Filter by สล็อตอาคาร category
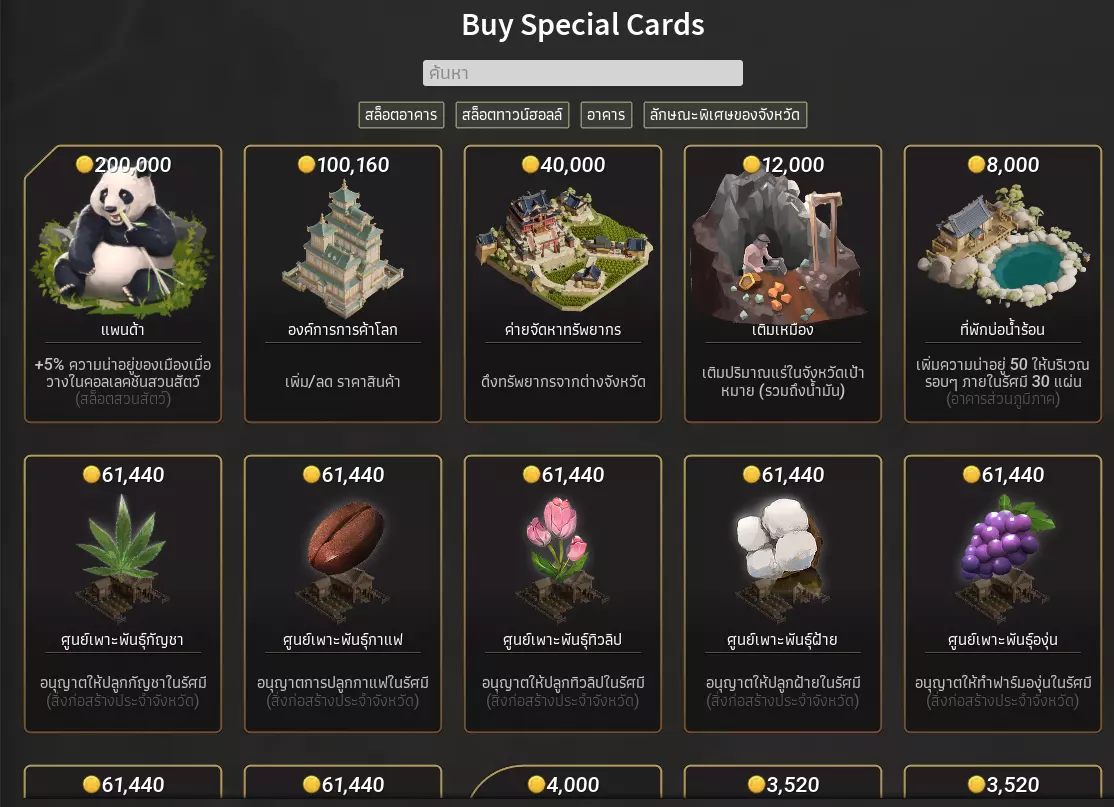This screenshot has height=807, width=1114. (x=401, y=115)
